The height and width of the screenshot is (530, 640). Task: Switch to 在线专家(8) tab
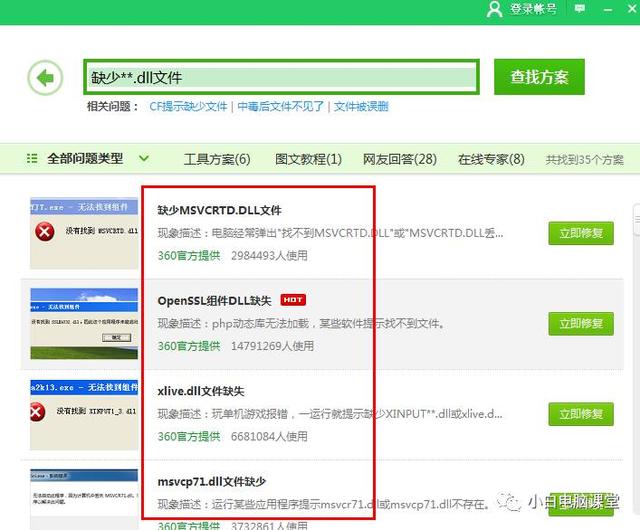[491, 159]
